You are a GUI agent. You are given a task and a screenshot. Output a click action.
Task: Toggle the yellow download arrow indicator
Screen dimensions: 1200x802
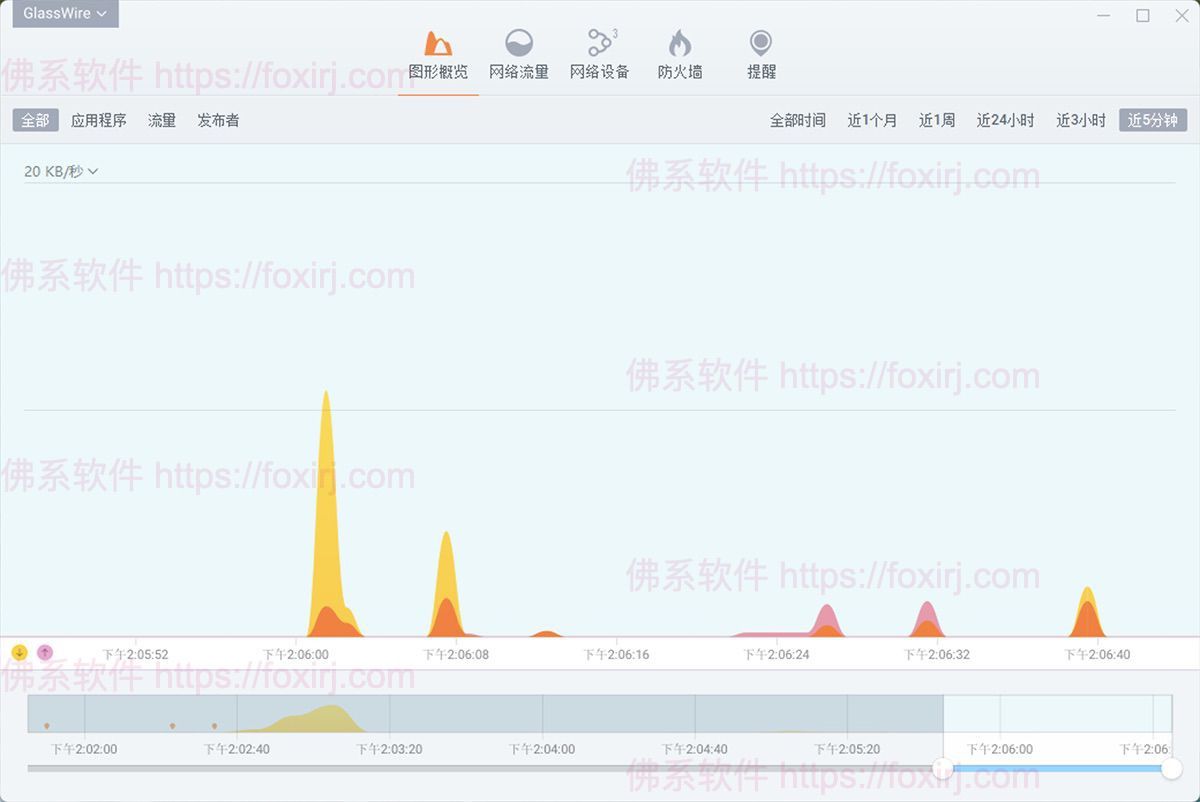click(18, 653)
